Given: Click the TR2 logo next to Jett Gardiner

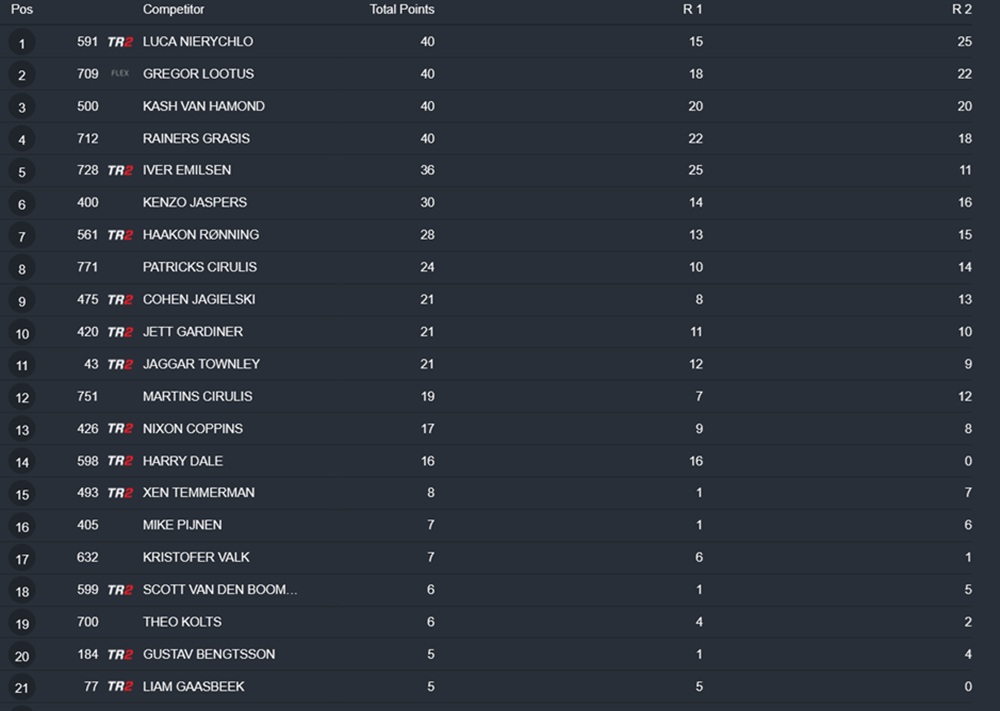Looking at the screenshot, I should point(120,332).
